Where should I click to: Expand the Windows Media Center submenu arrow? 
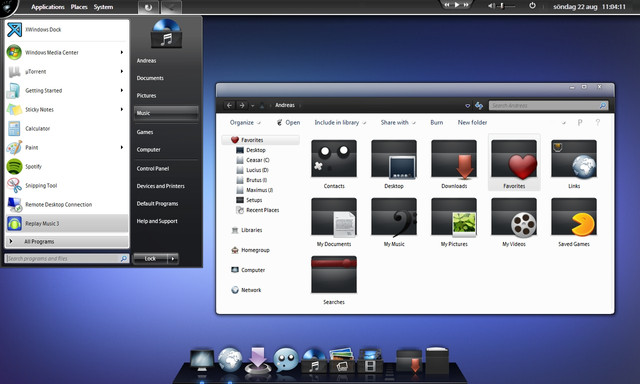[122, 52]
